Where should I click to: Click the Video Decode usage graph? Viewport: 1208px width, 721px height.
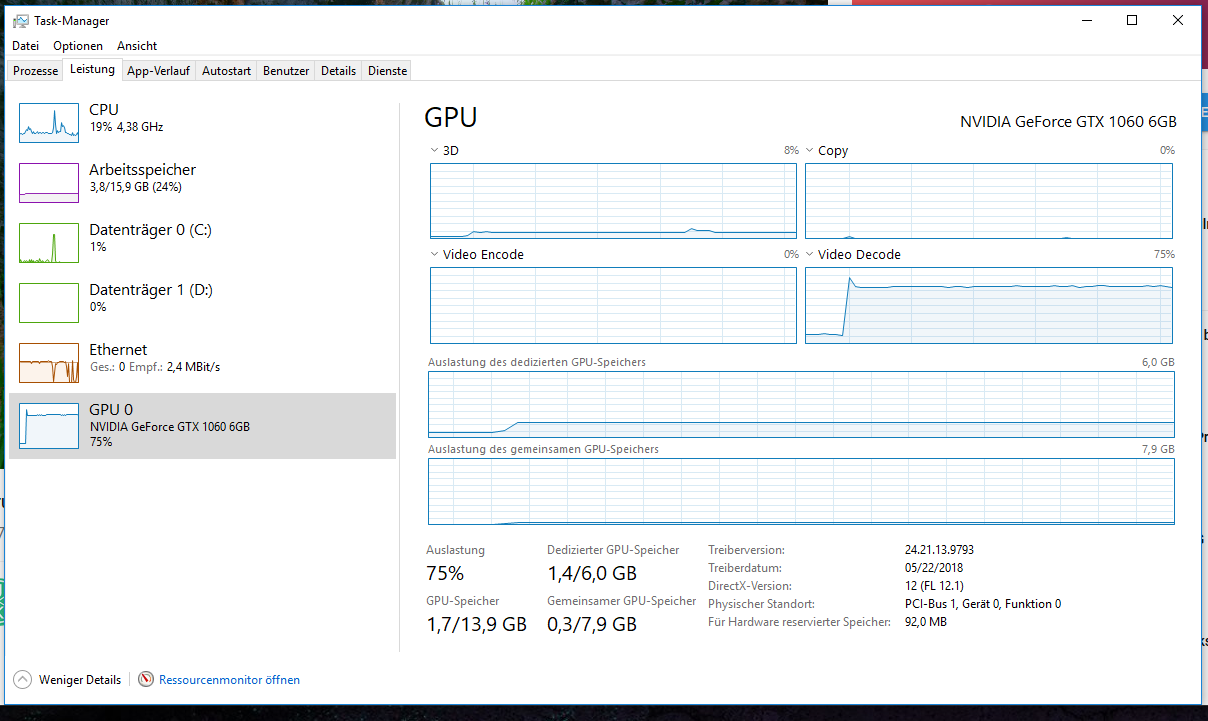(x=989, y=305)
